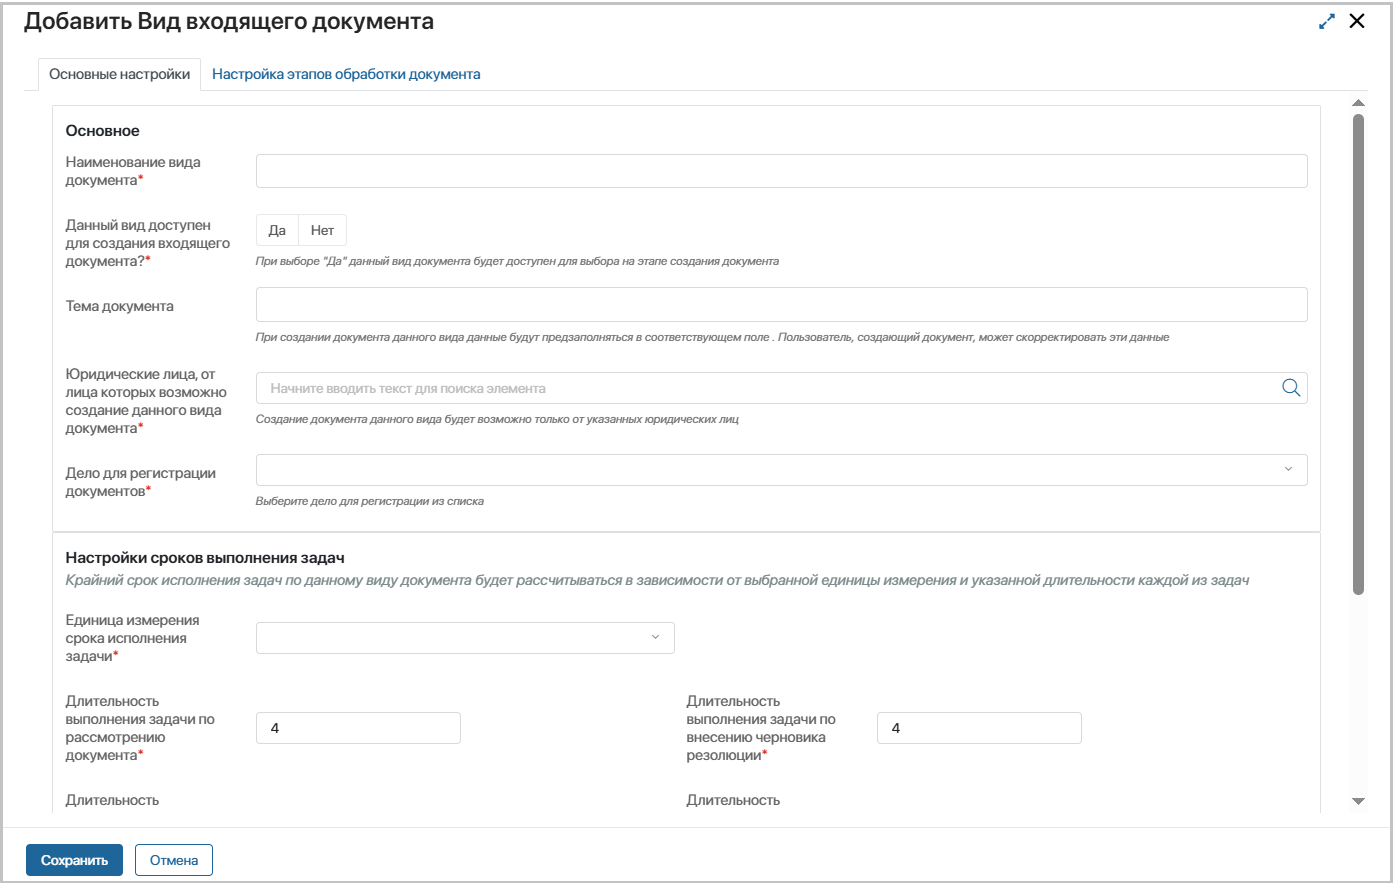Viewport: 1393px width, 883px height.
Task: Click the draft resolution duration field
Action: click(979, 728)
